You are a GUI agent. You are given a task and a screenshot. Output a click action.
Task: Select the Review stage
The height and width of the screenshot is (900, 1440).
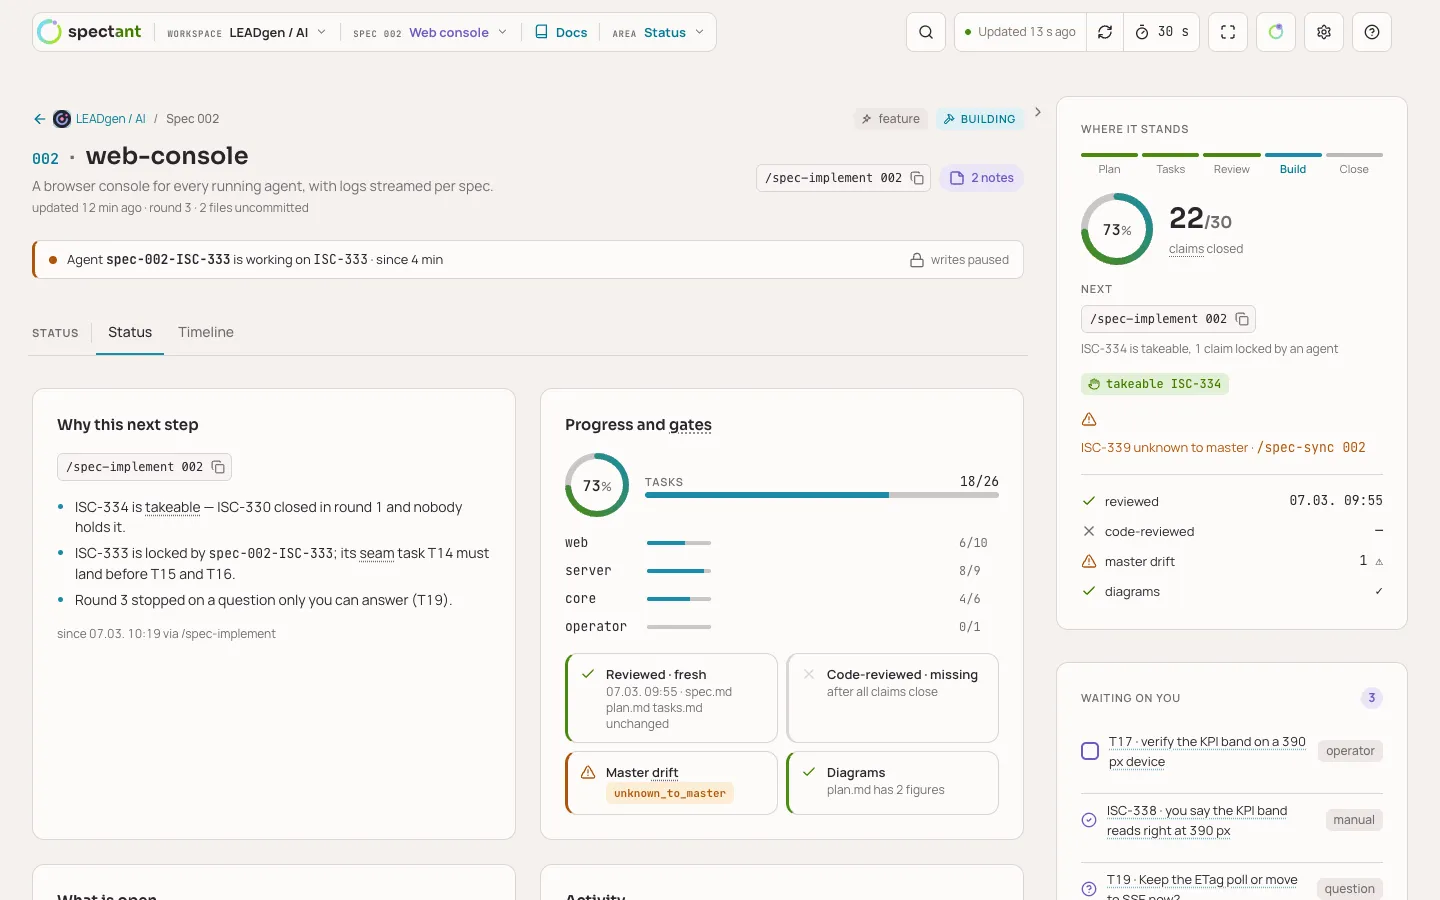coord(1232,163)
